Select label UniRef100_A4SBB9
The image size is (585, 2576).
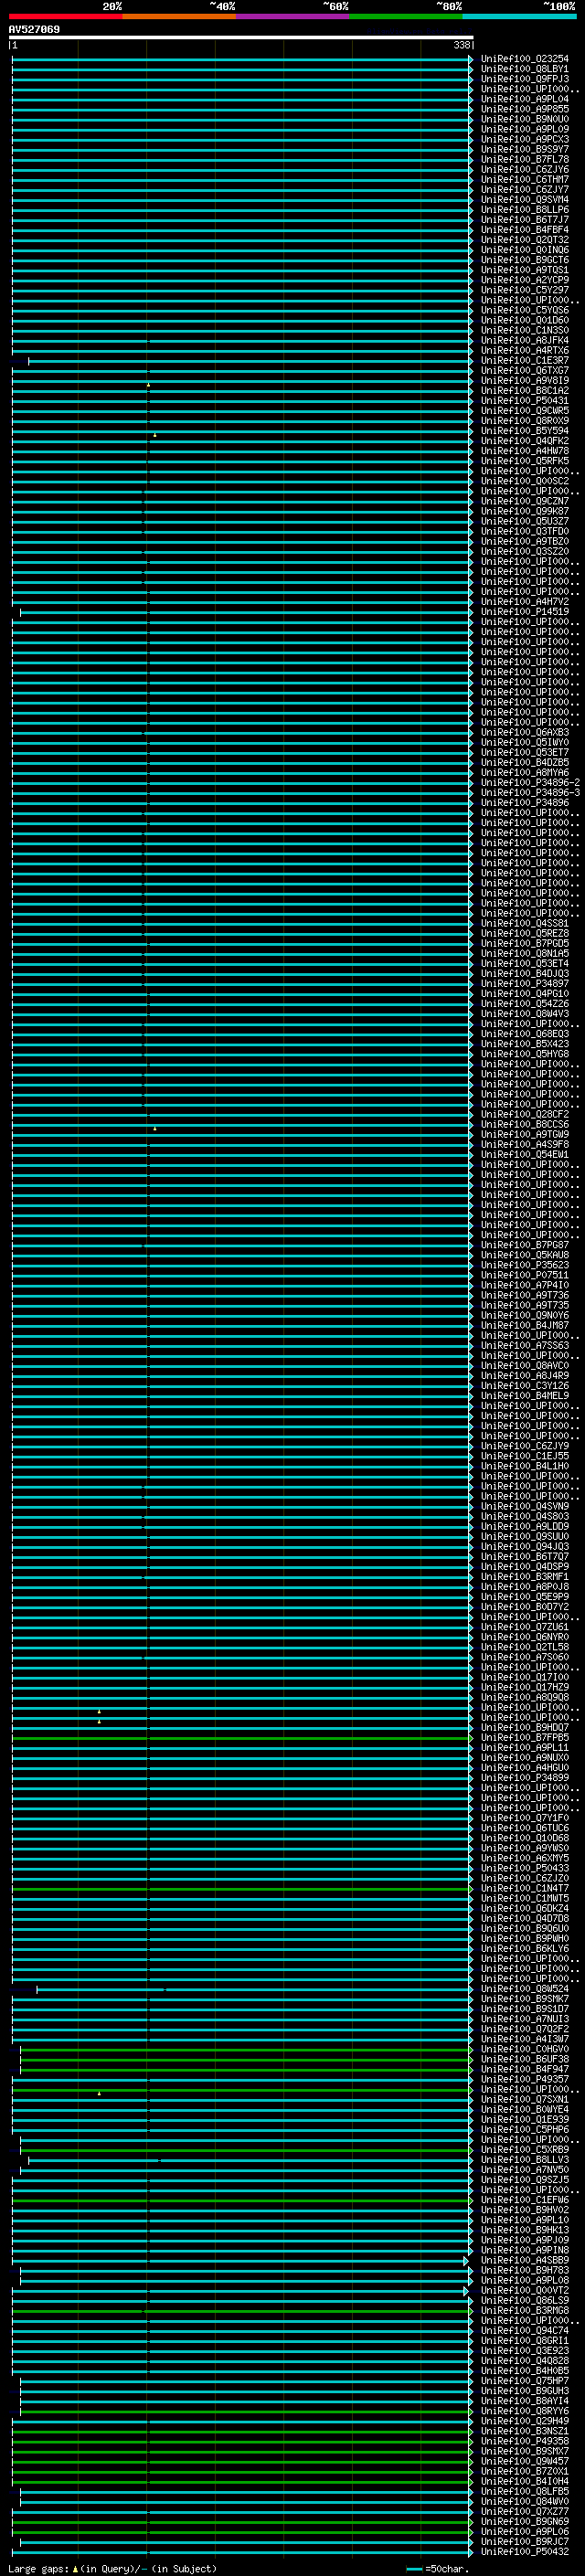pos(525,2261)
